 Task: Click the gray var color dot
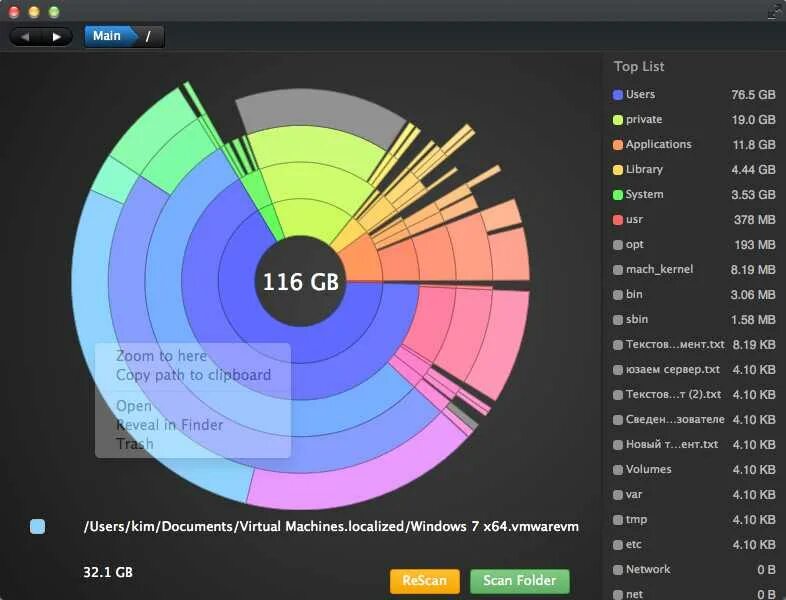pos(618,495)
